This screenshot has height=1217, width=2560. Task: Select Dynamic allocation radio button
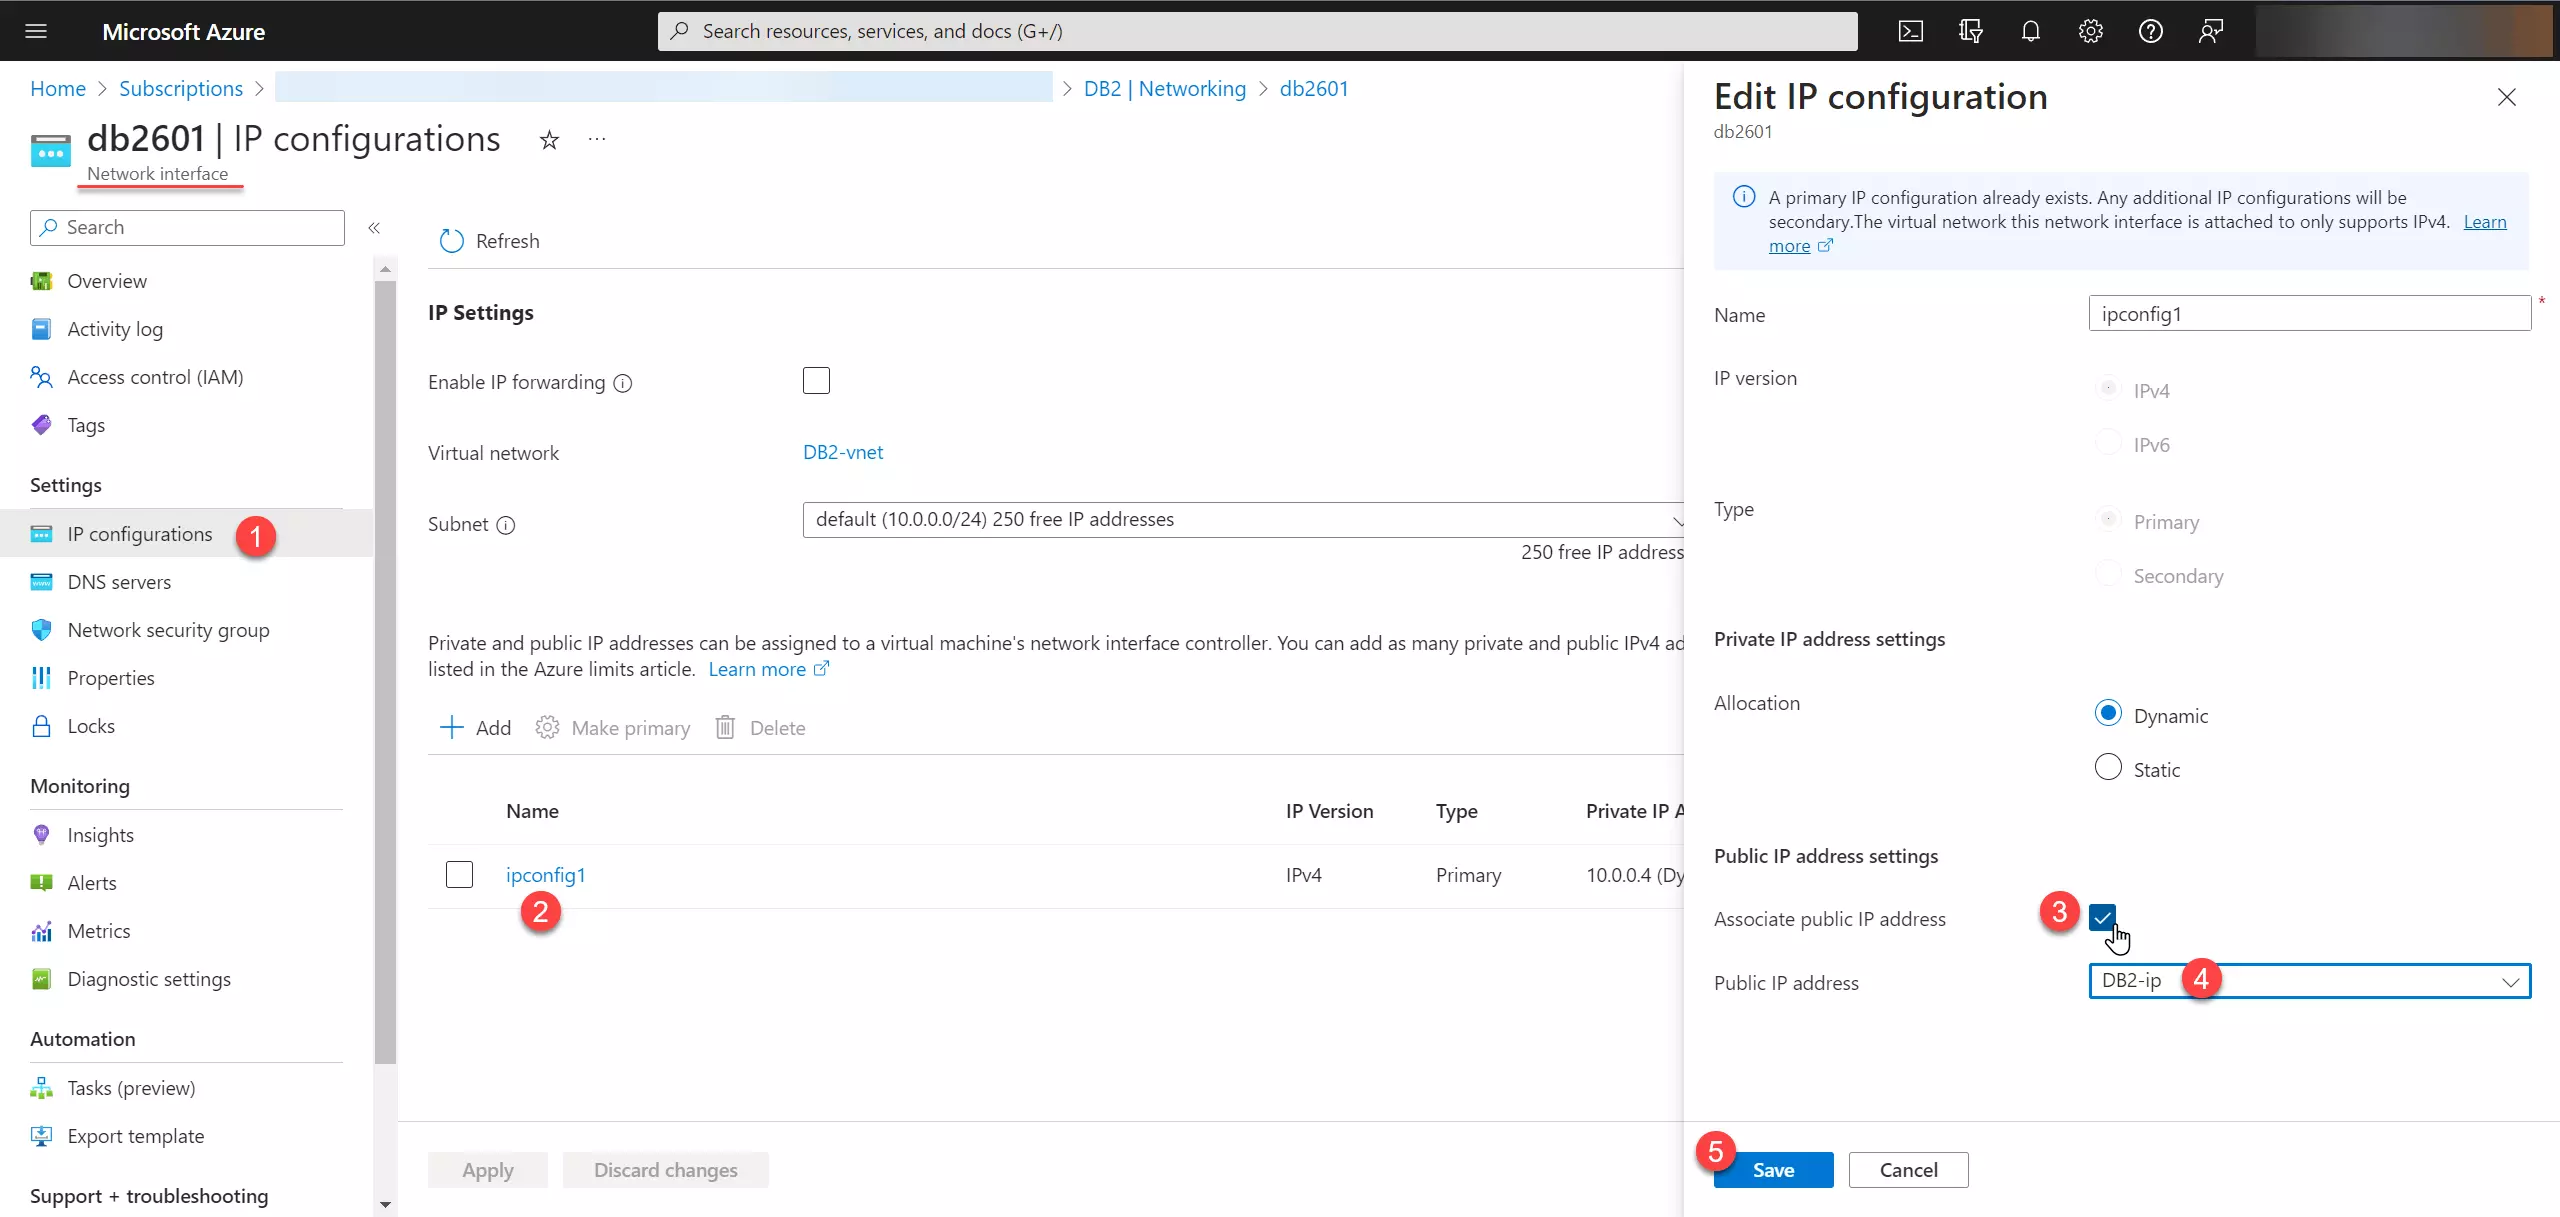(2108, 713)
